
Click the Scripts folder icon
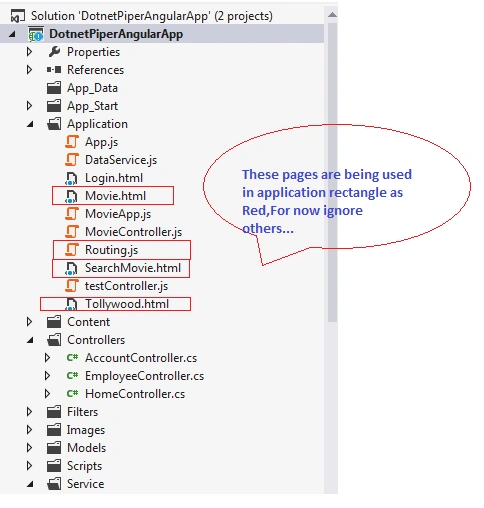coord(54,466)
